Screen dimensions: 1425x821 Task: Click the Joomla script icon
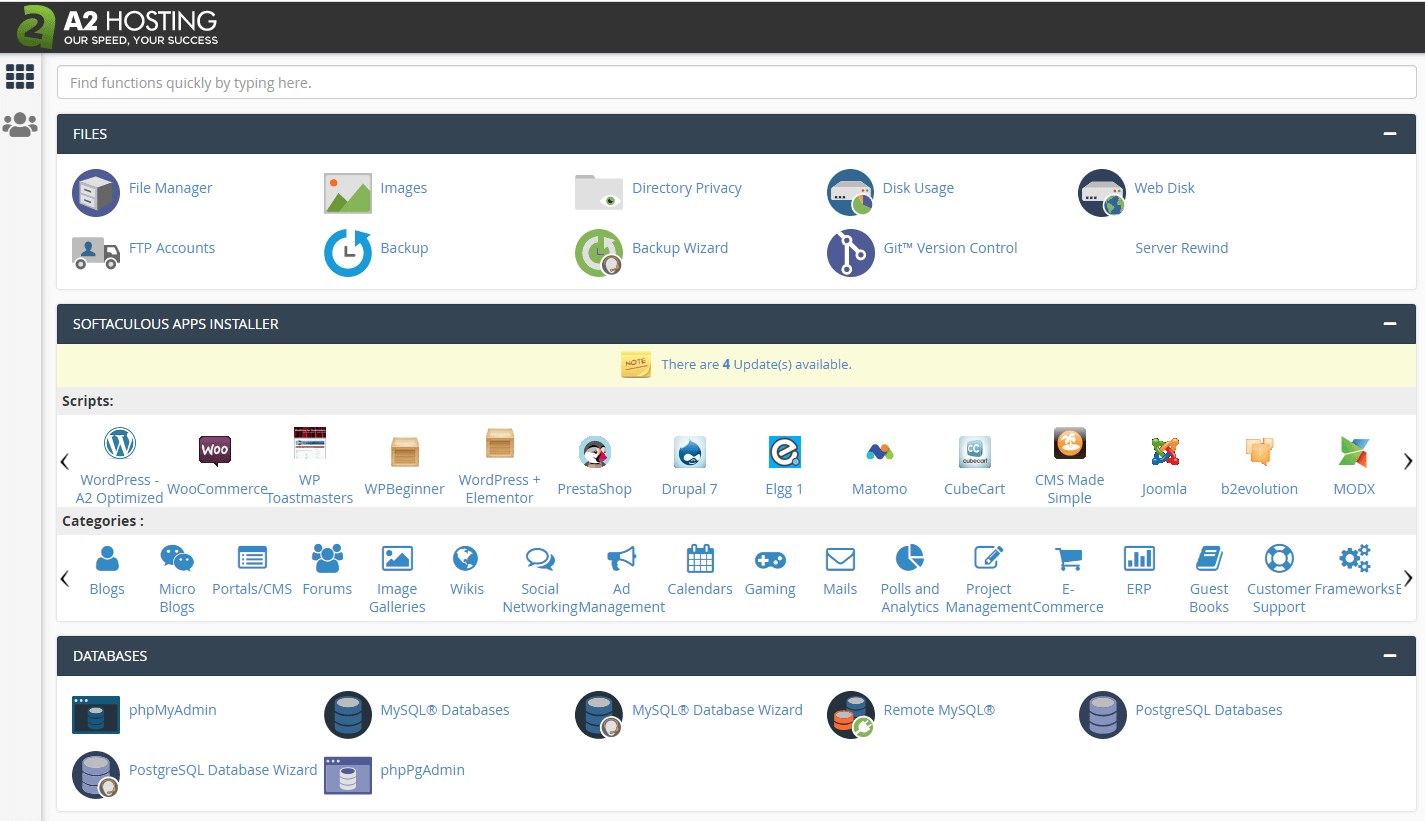point(1165,452)
